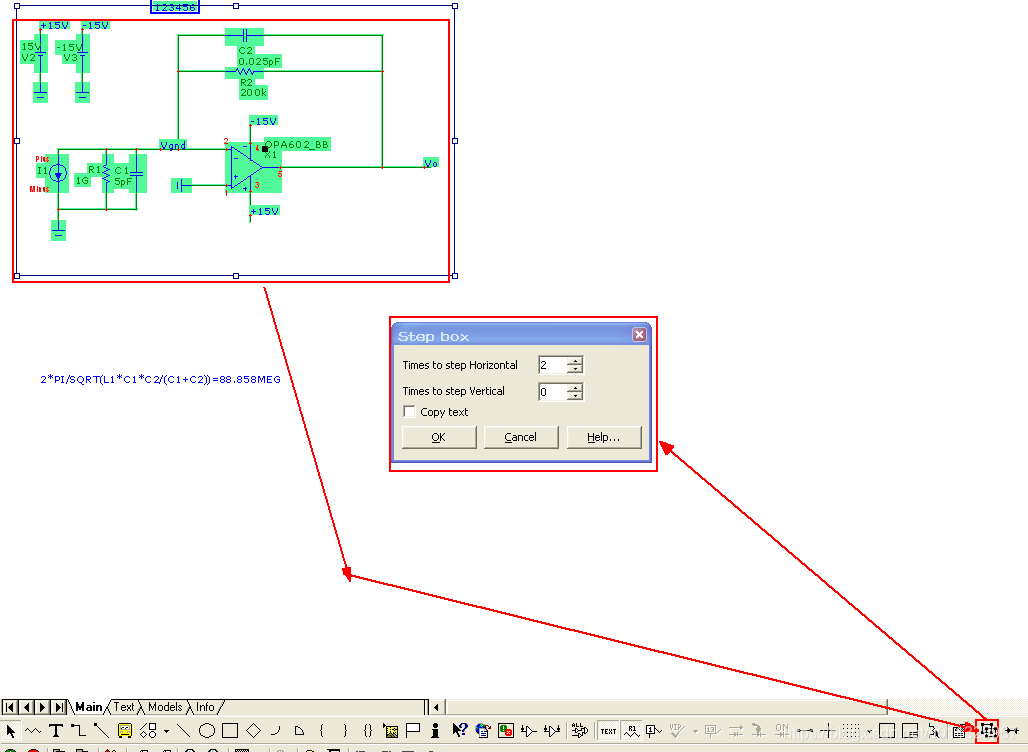Pick the pie drawing shape
The width and height of the screenshot is (1028, 752).
click(299, 730)
